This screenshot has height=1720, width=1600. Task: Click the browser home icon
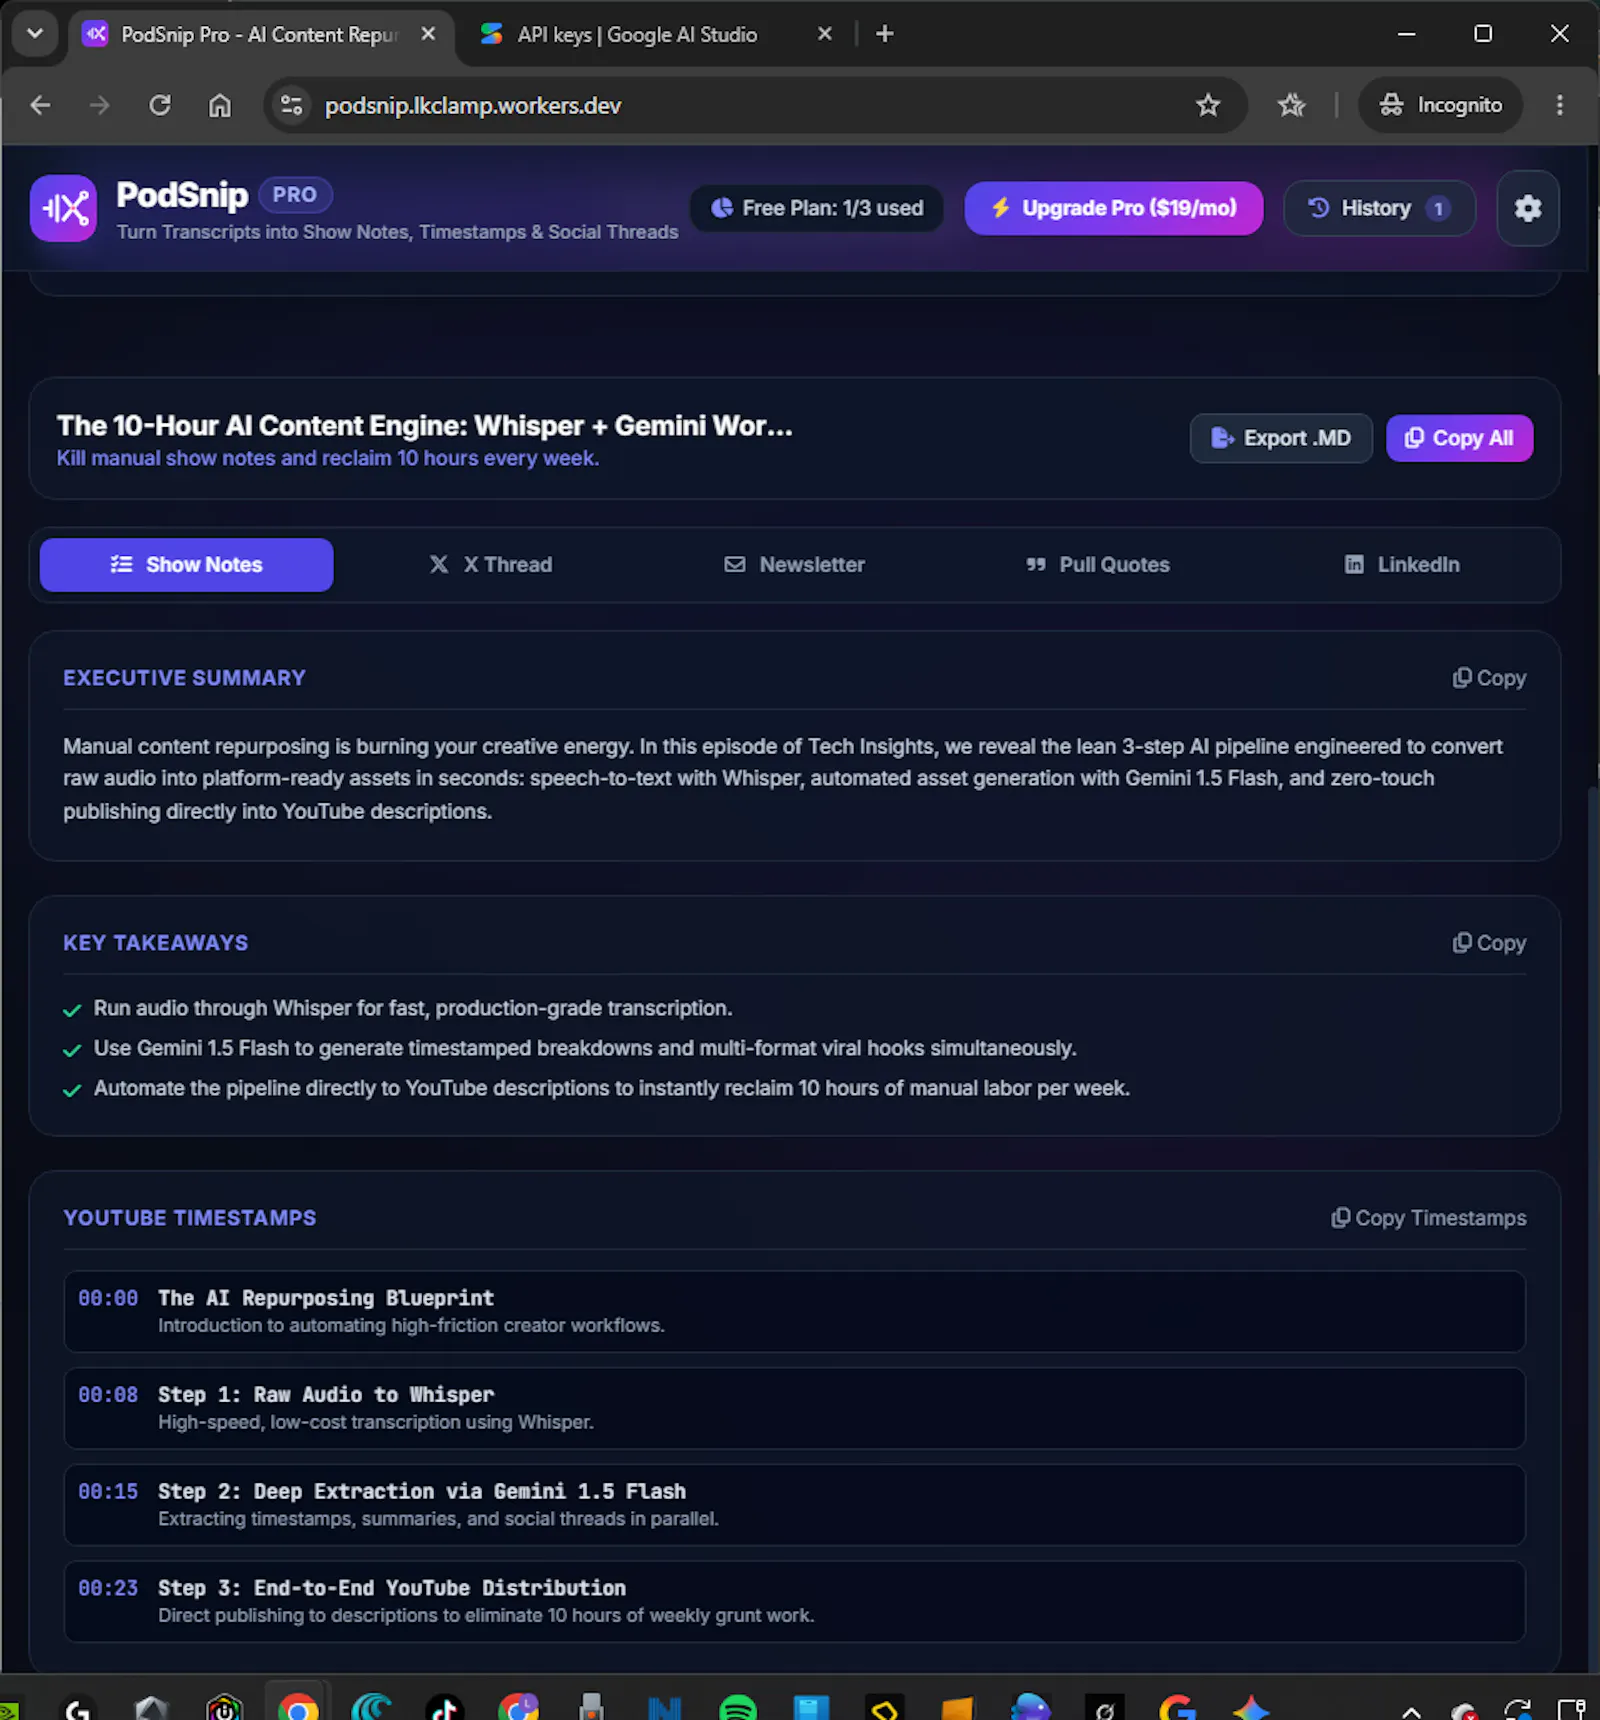pyautogui.click(x=220, y=105)
